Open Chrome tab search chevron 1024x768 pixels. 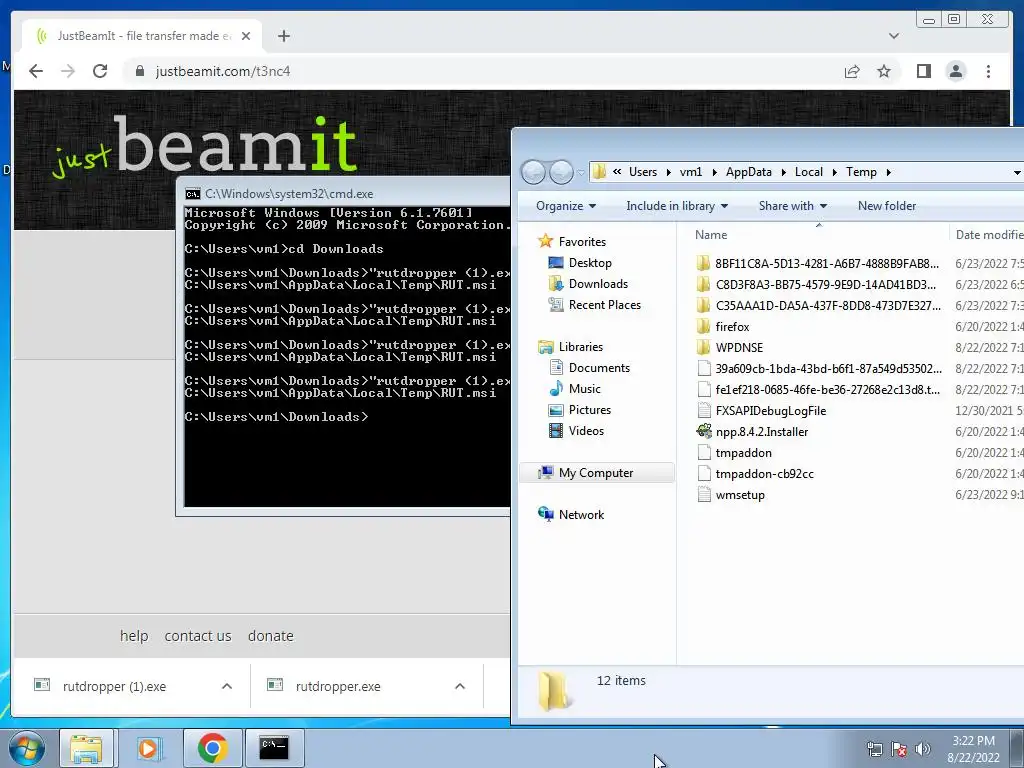click(894, 36)
